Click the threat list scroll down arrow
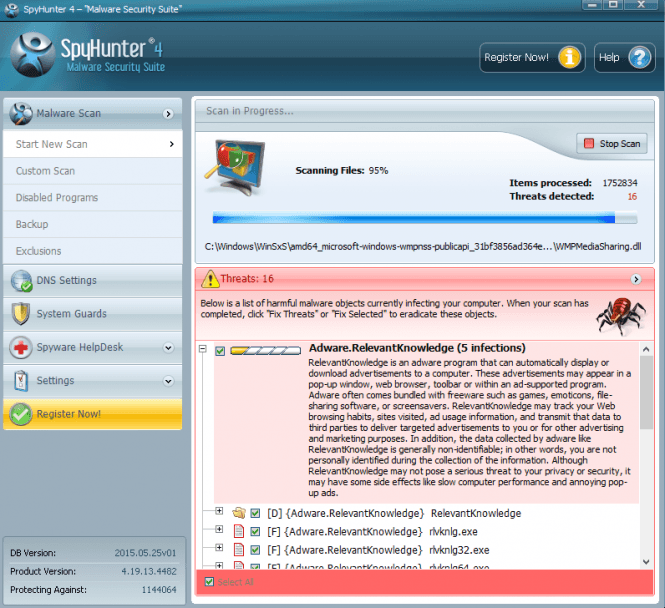This screenshot has height=608, width=665. click(646, 562)
